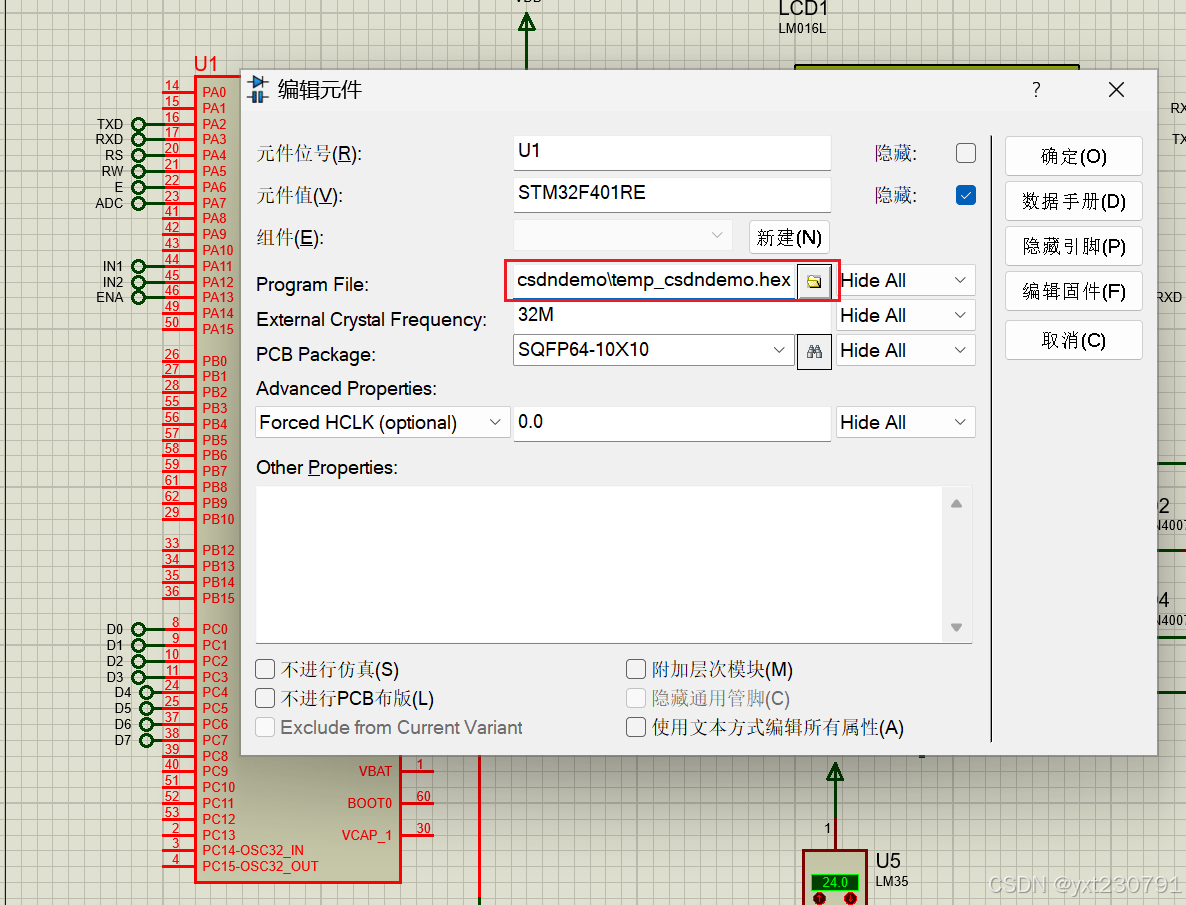The image size is (1186, 905).
Task: Click the LM35 temperature display 24.0
Action: point(834,882)
